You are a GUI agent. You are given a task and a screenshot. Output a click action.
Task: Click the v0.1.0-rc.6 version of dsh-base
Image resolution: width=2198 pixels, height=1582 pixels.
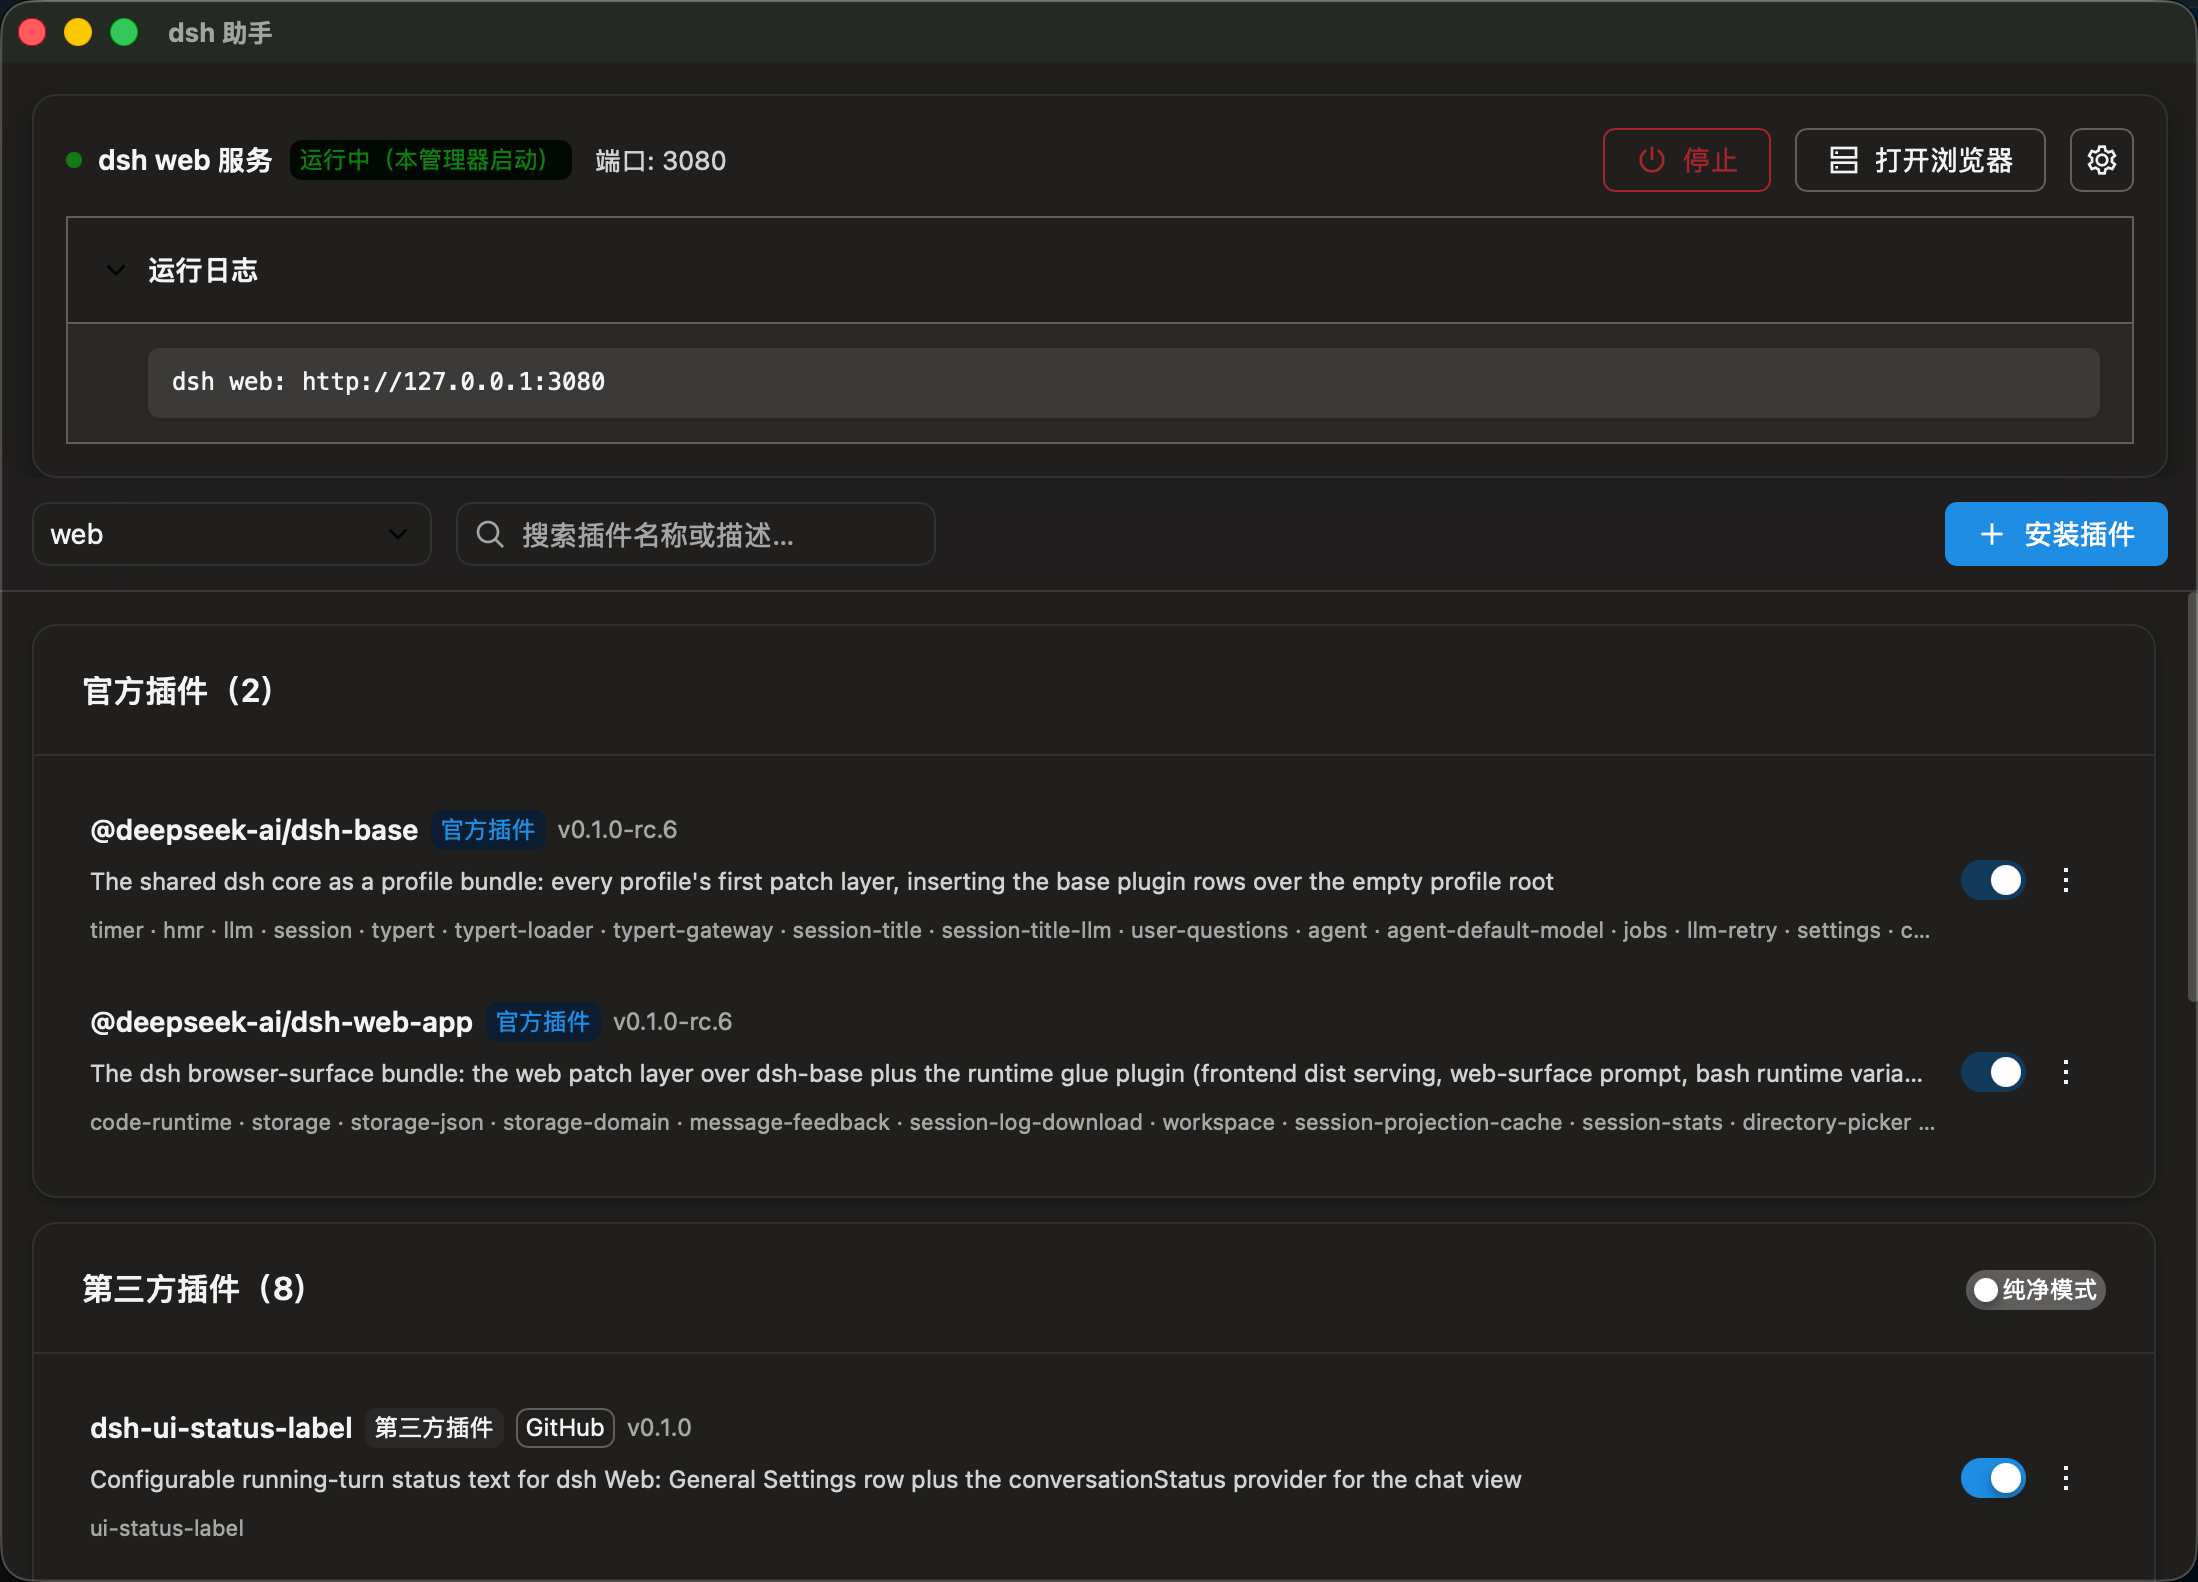617,830
